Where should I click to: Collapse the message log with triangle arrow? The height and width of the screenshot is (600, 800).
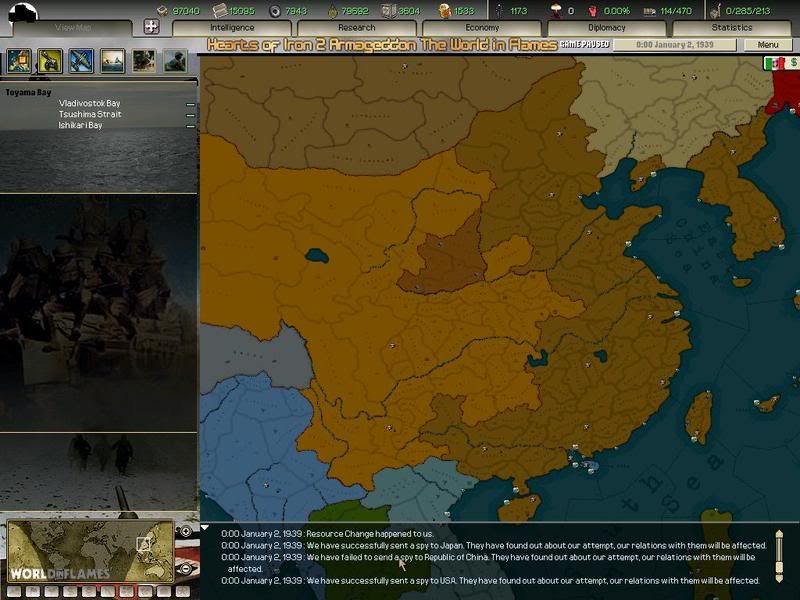click(206, 528)
